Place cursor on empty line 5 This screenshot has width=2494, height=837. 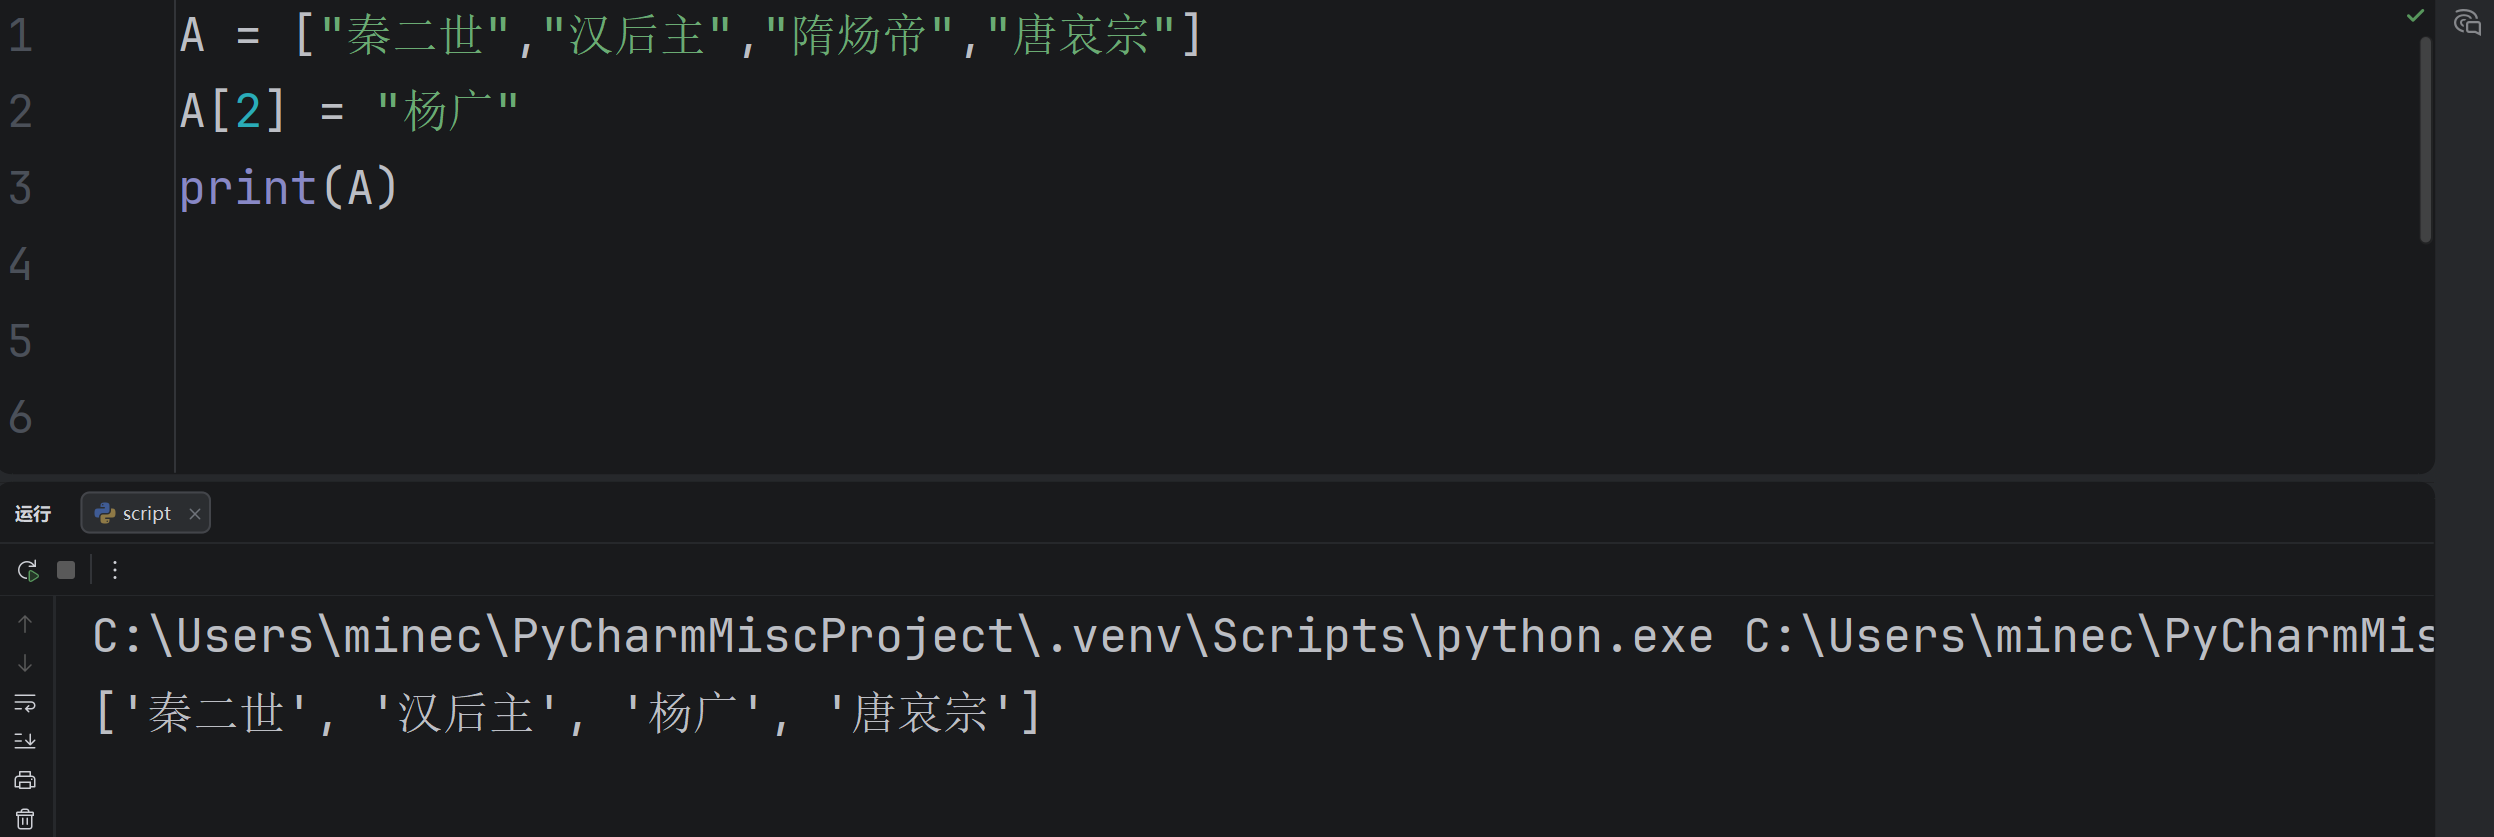click(x=1300, y=341)
